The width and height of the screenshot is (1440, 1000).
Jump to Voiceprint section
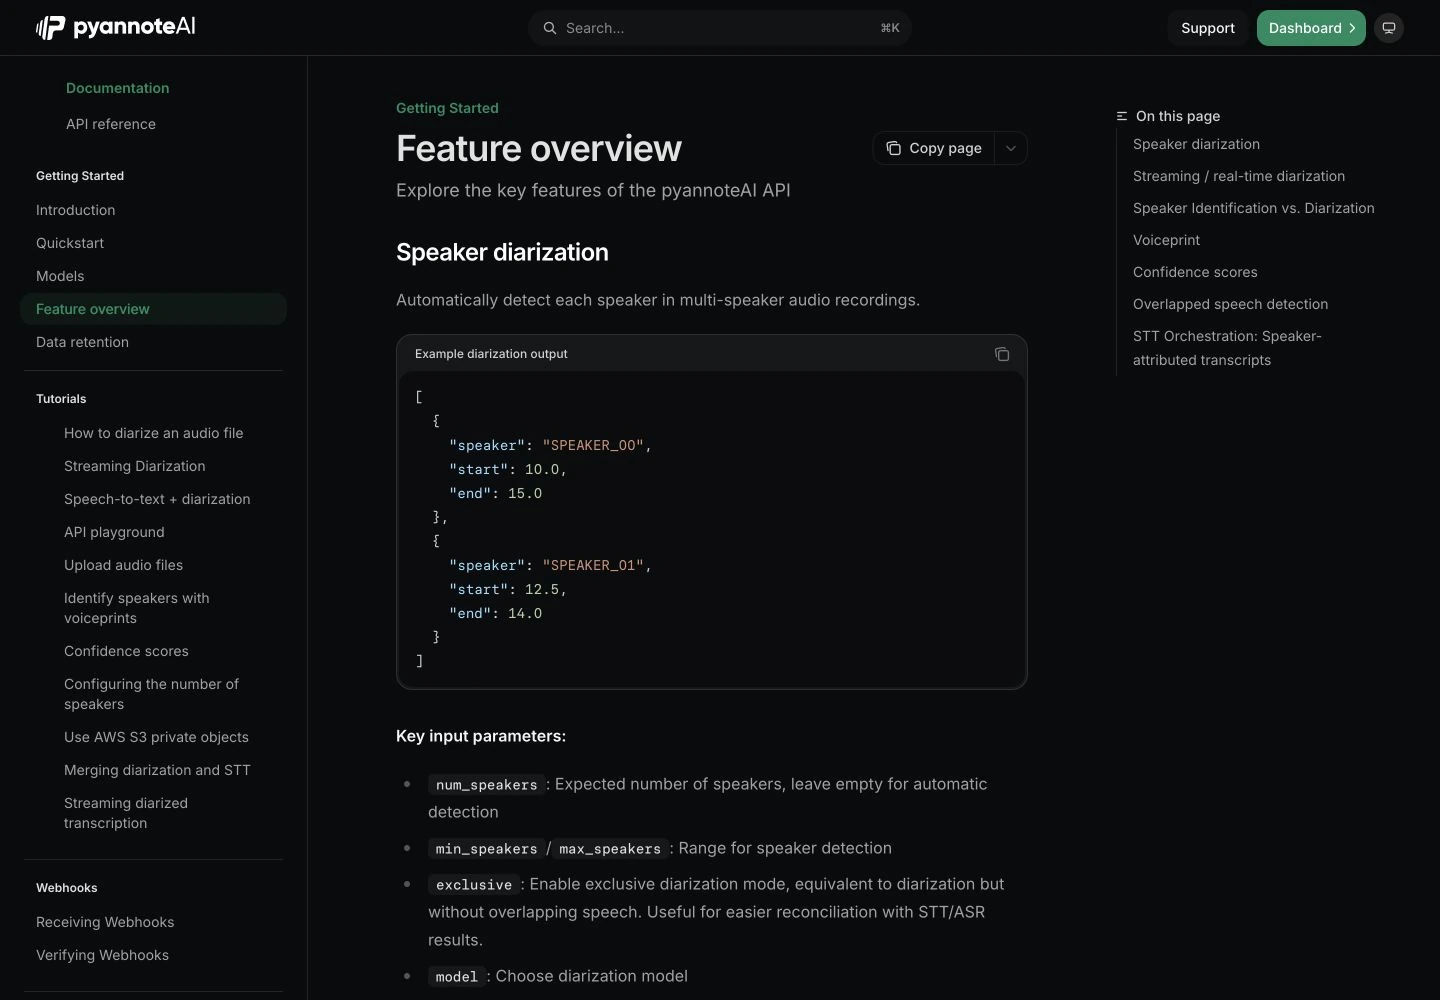click(1166, 240)
